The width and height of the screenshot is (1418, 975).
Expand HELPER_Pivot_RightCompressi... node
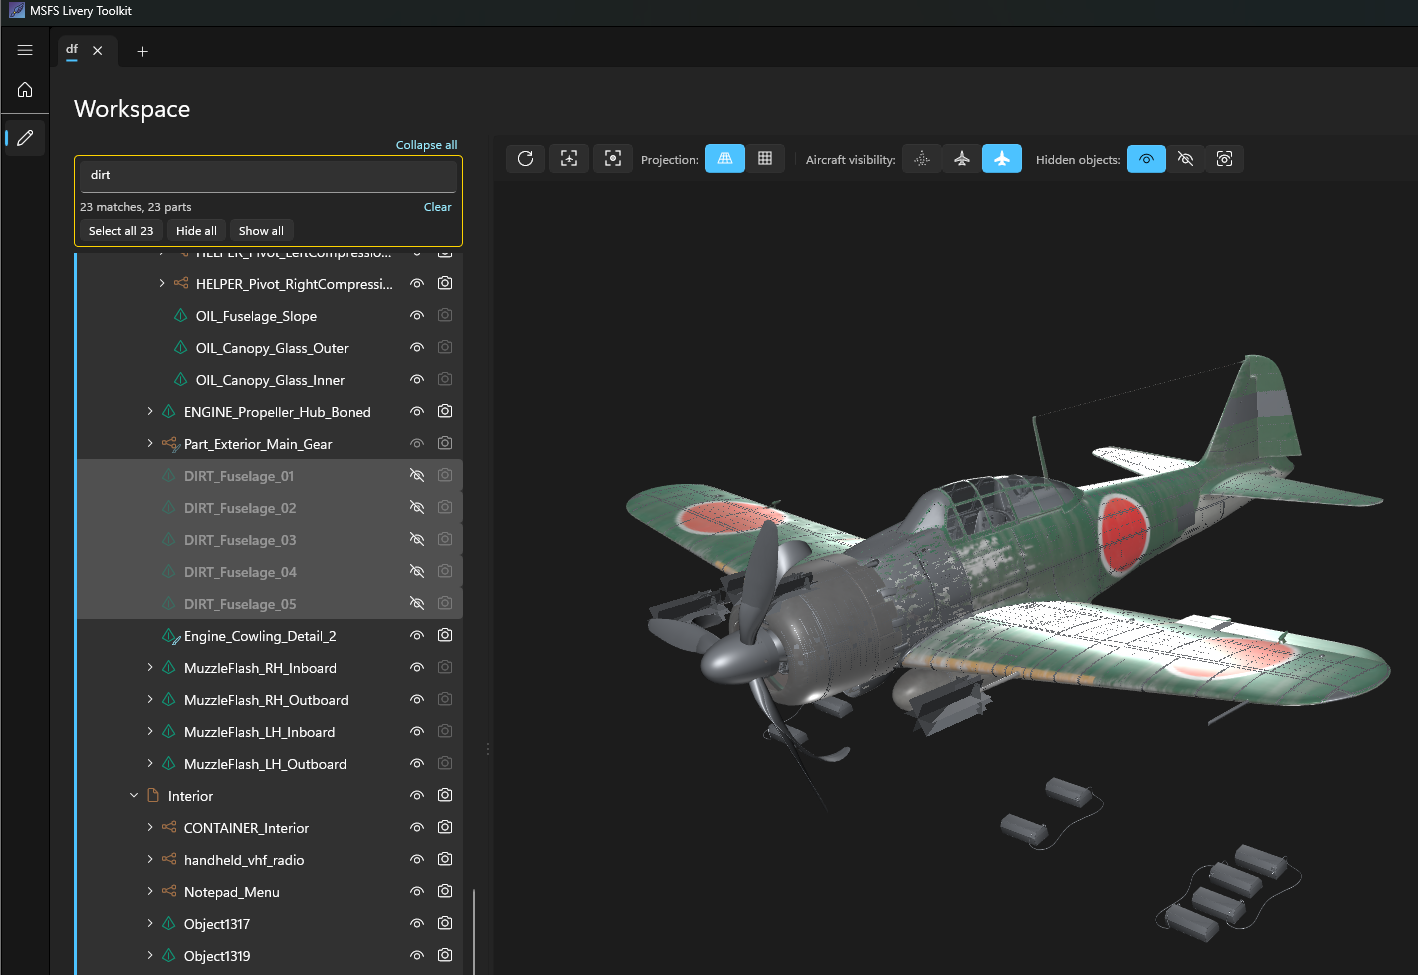pyautogui.click(x=162, y=284)
